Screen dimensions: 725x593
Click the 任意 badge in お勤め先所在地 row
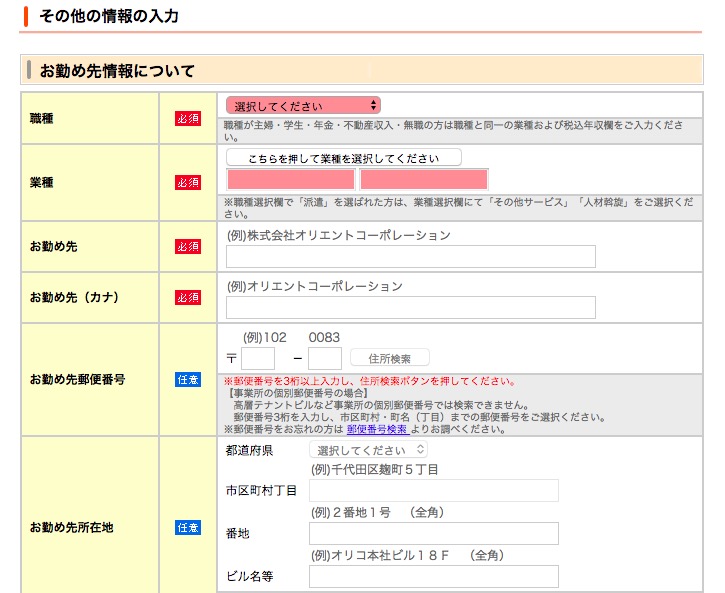pos(188,527)
